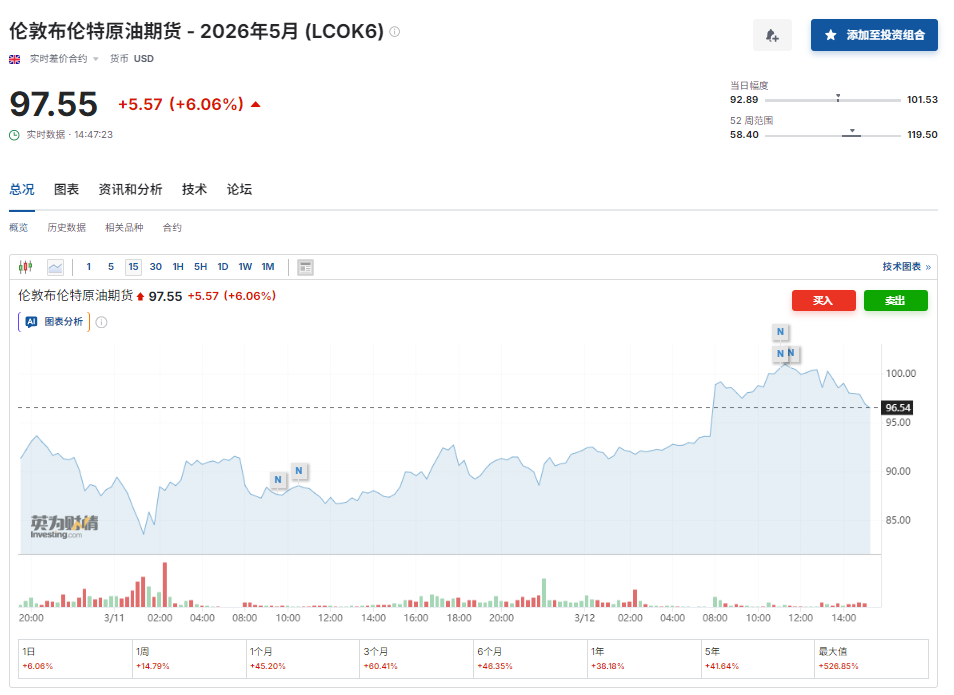The height and width of the screenshot is (695, 954).
Task: Select the 30 minute interval
Action: (x=156, y=267)
